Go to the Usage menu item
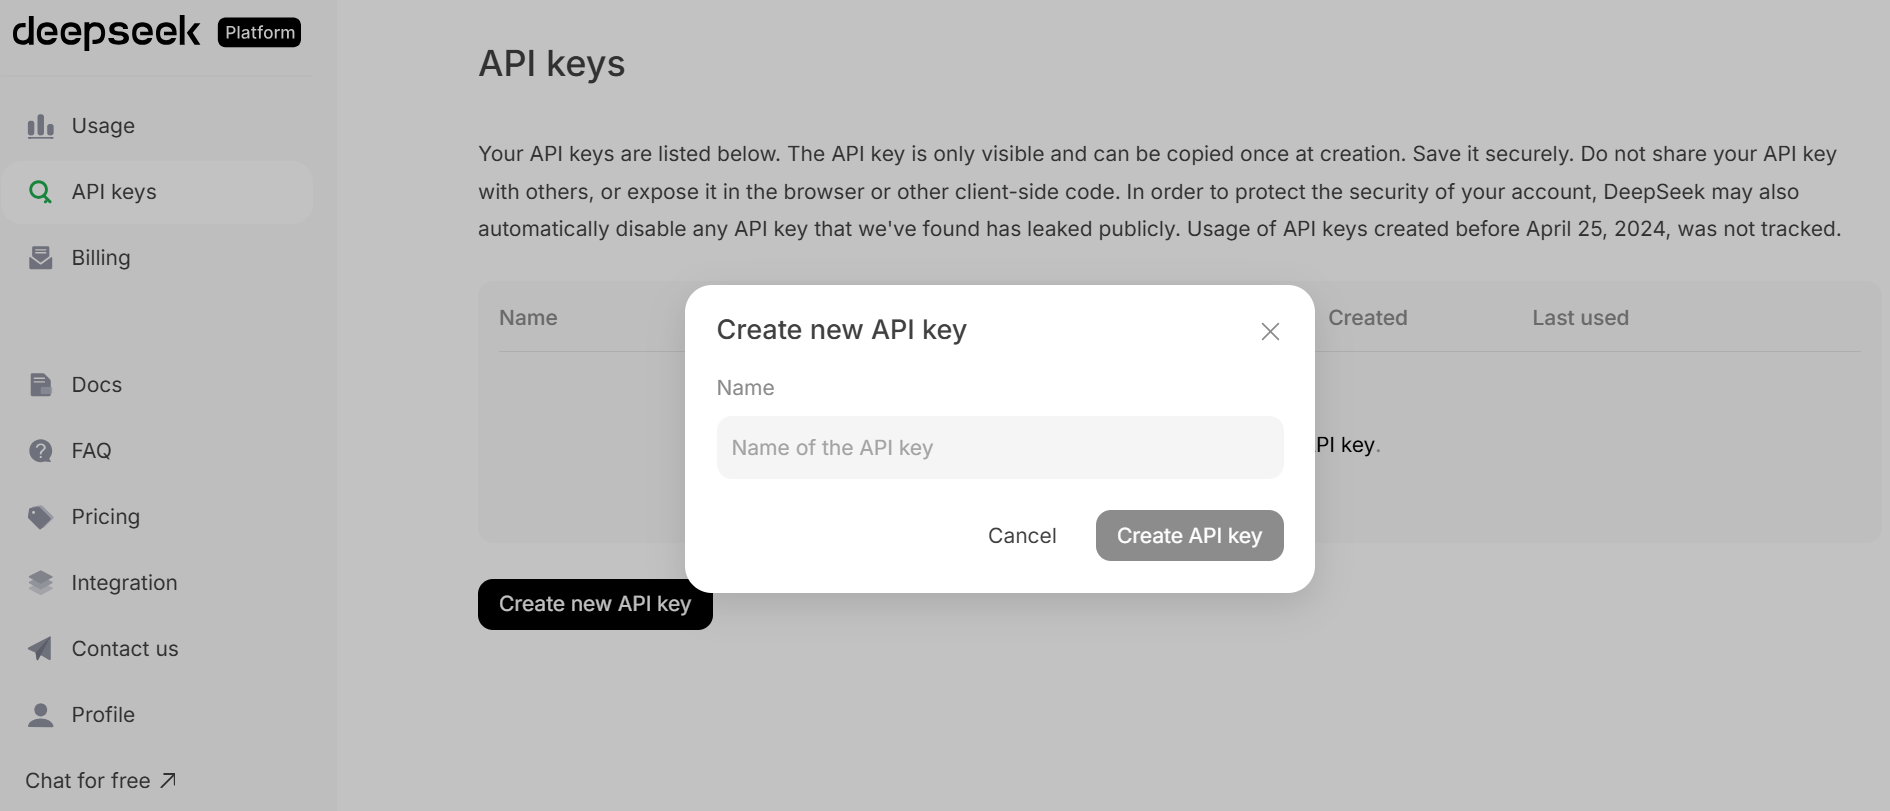The height and width of the screenshot is (811, 1890). pyautogui.click(x=103, y=126)
